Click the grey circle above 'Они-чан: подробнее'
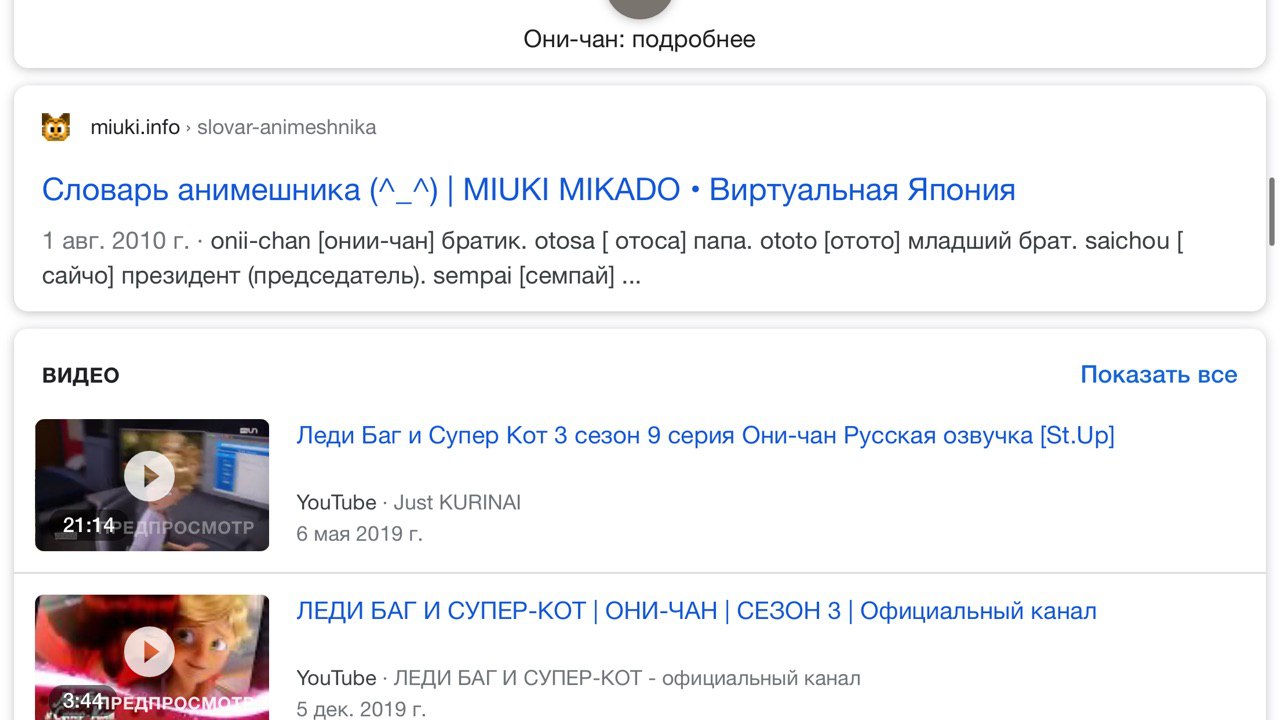This screenshot has width=1280, height=720. click(x=640, y=8)
